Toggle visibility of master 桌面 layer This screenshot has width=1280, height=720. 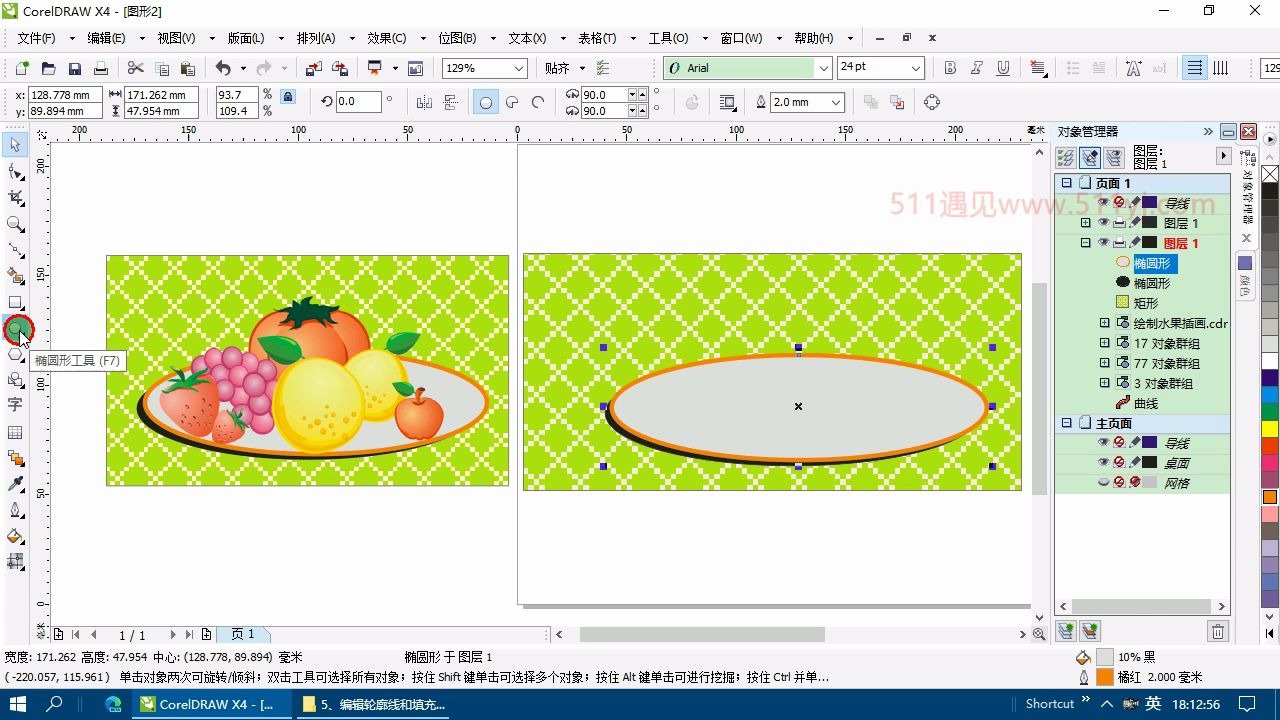click(1104, 463)
